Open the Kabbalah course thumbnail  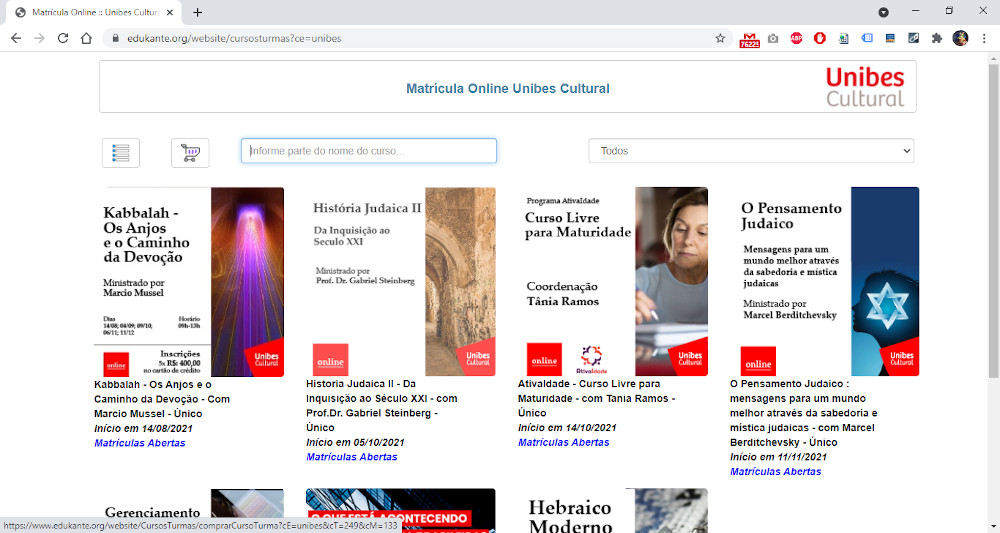(x=189, y=281)
